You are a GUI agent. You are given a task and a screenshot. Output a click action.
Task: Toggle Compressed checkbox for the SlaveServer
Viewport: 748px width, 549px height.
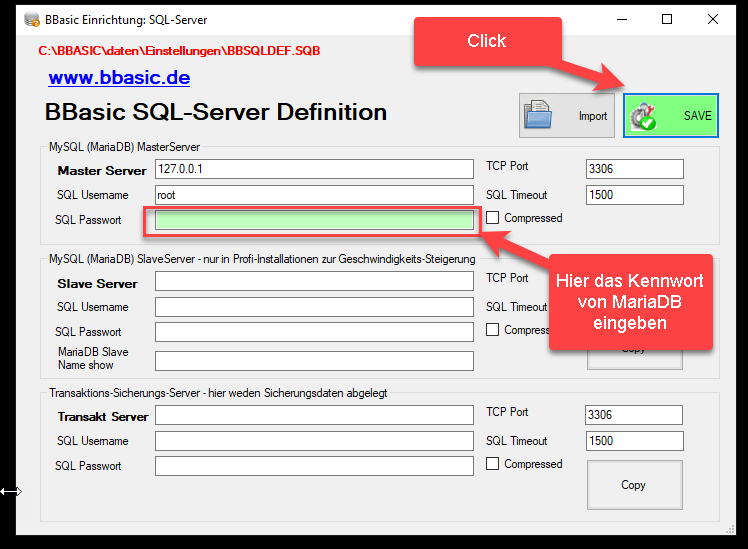(x=492, y=330)
